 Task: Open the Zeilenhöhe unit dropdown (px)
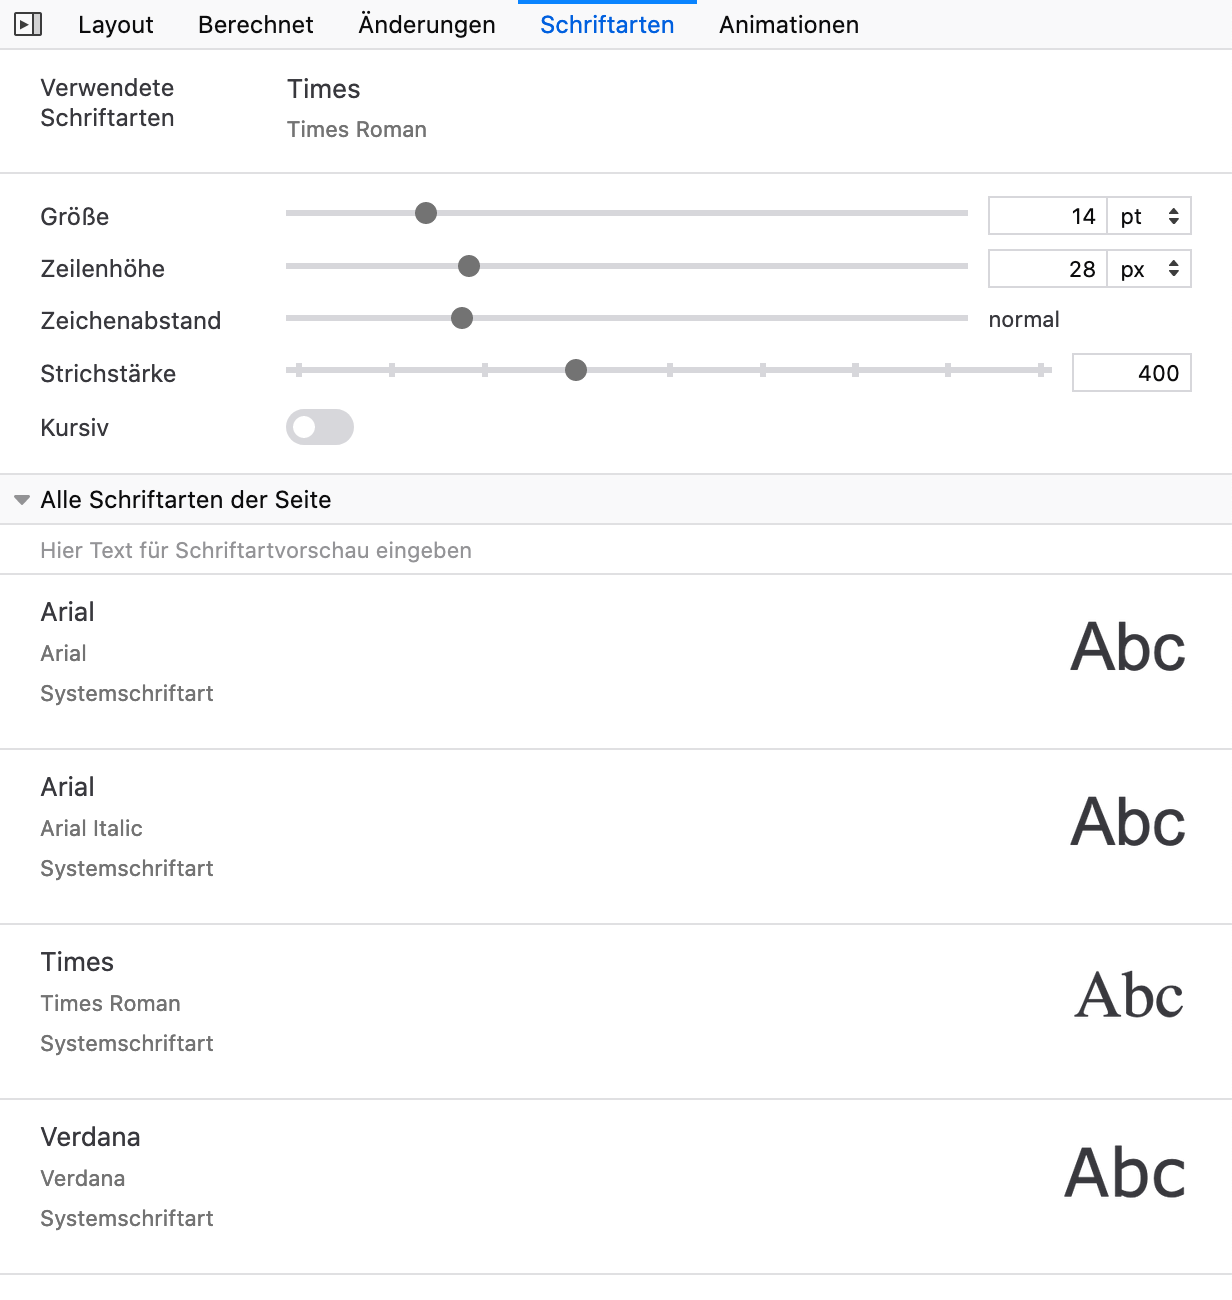[x=1149, y=269]
